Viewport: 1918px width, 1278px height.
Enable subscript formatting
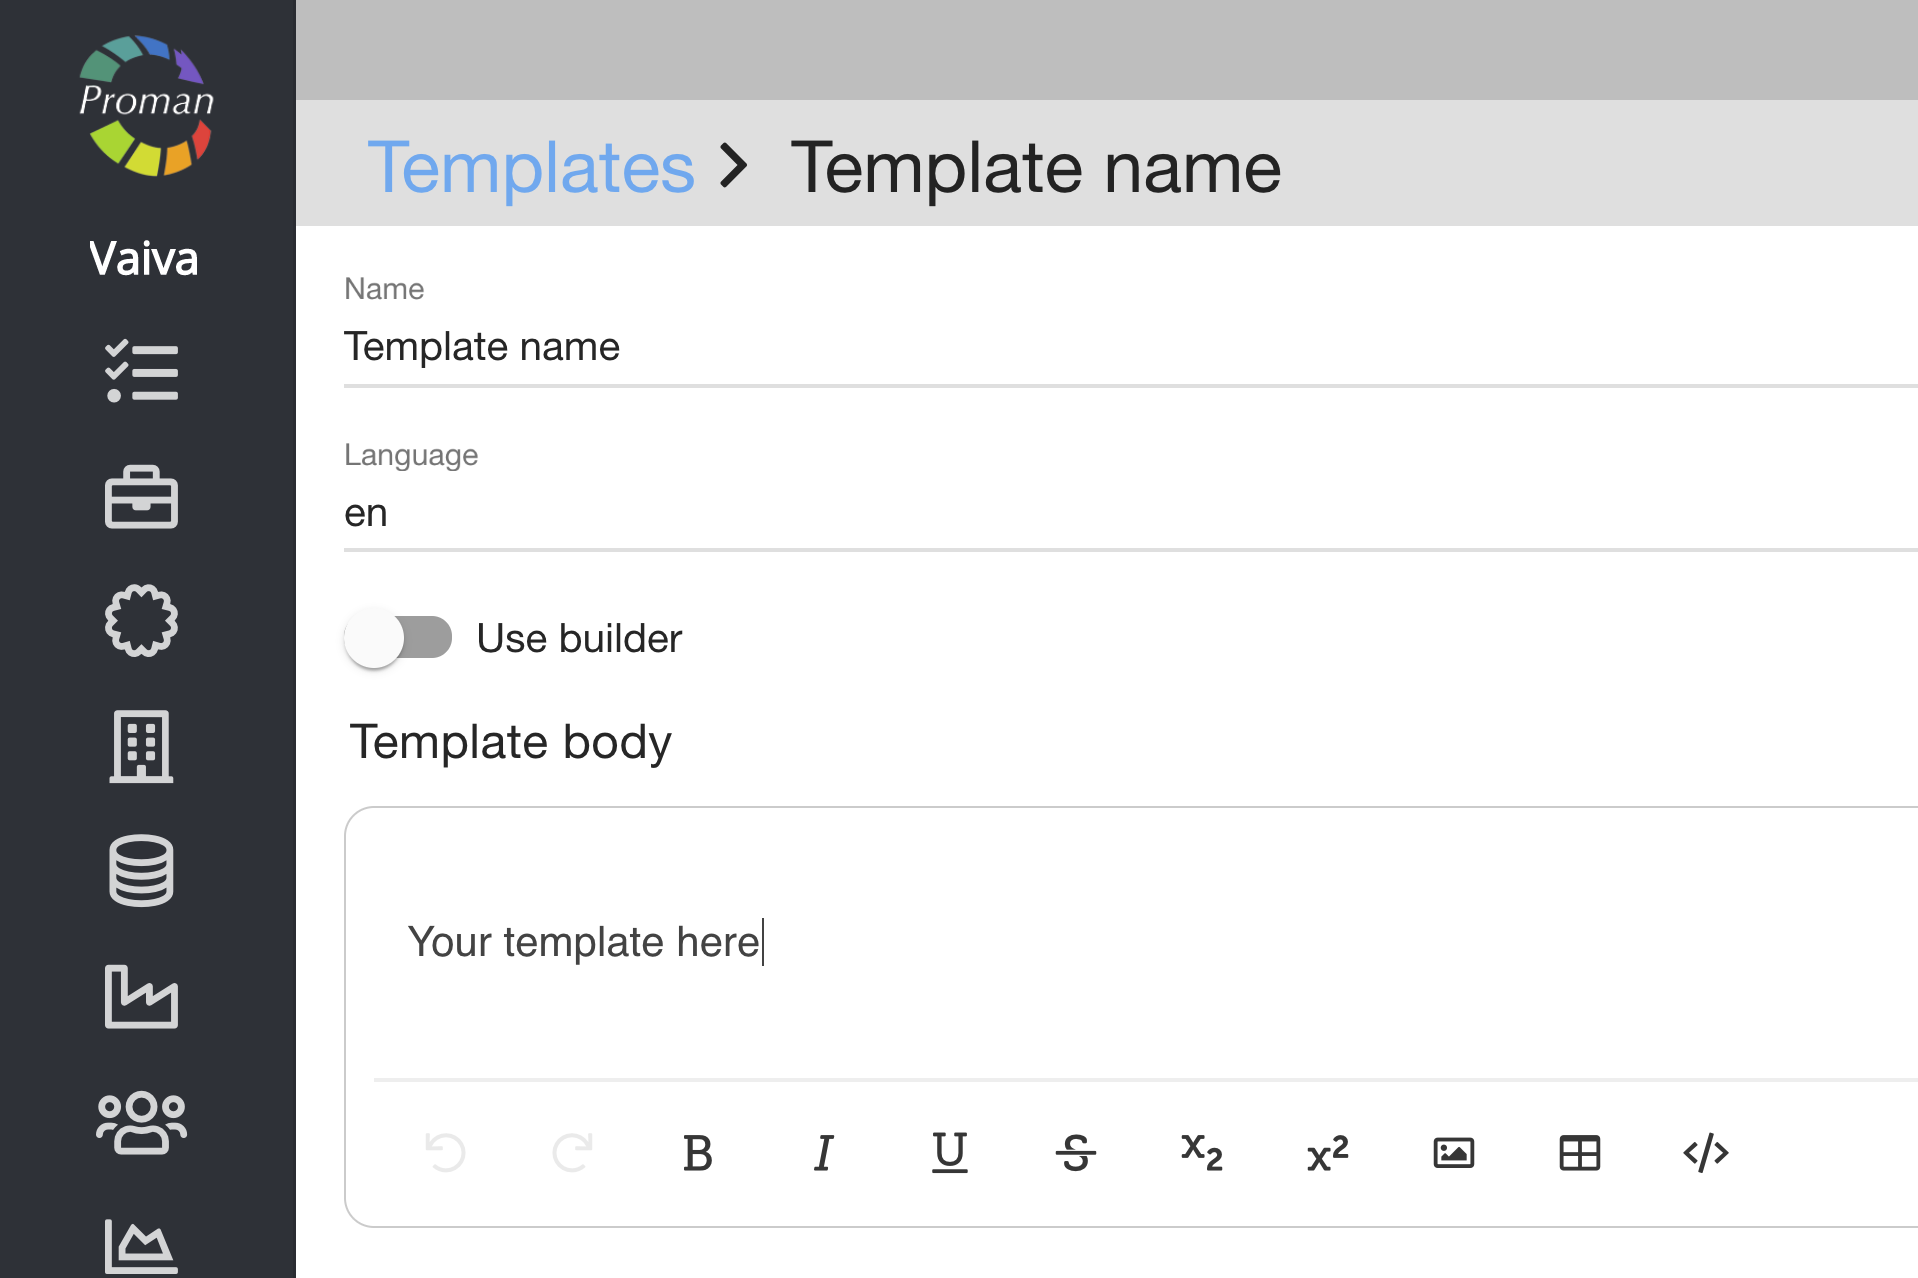(x=1201, y=1153)
